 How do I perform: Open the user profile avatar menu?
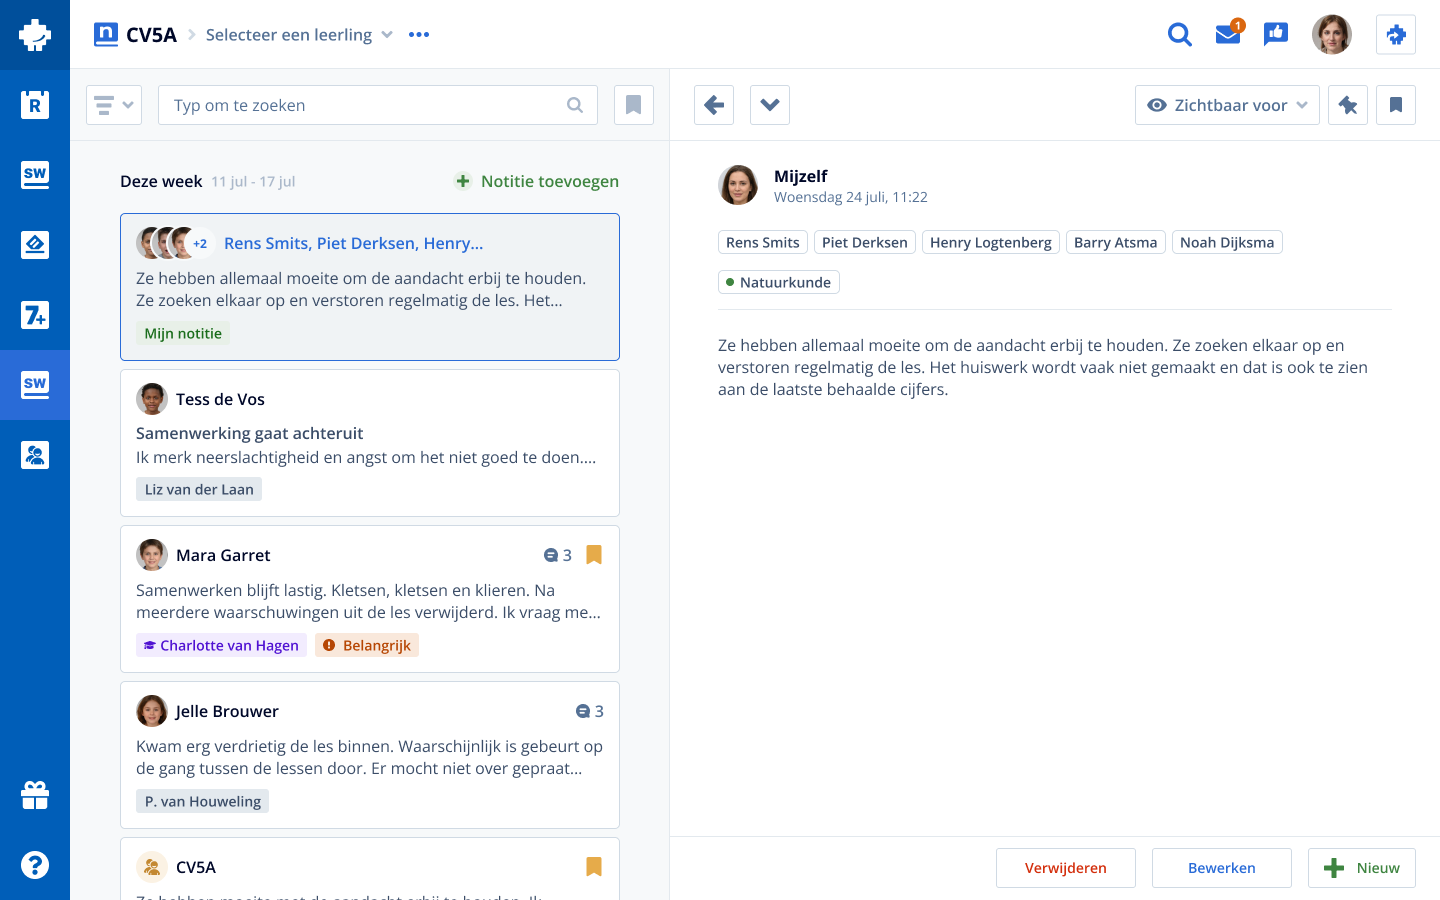(x=1331, y=35)
